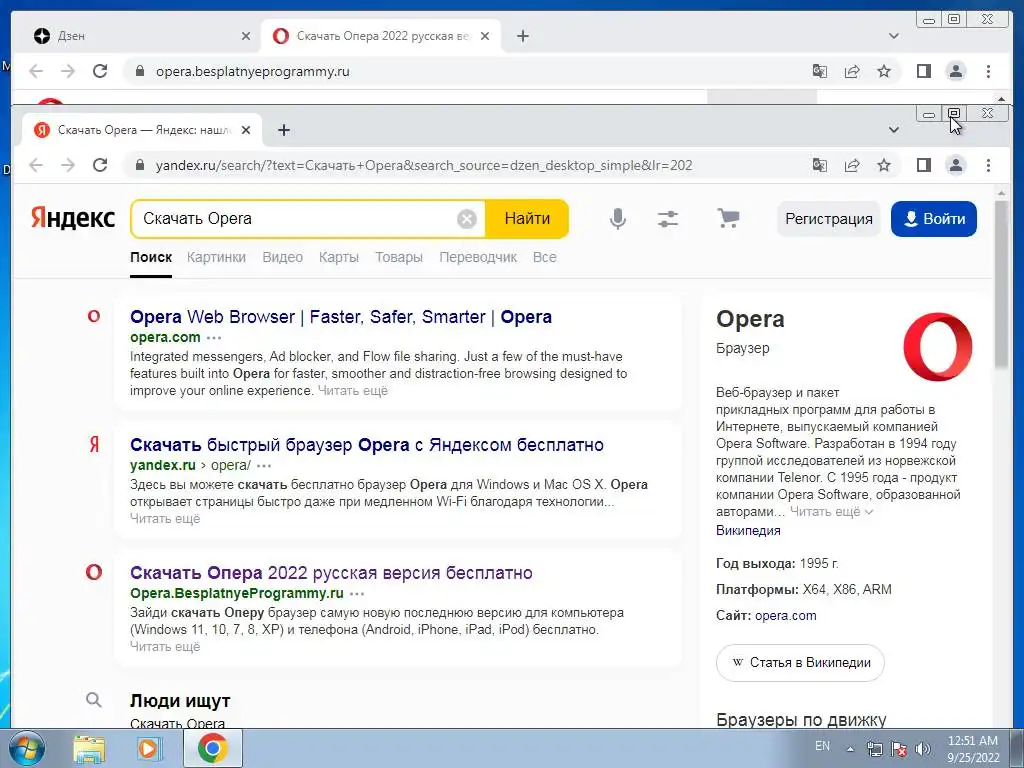Open Action Center flag in system tray
The height and width of the screenshot is (768, 1024).
pyautogui.click(x=899, y=748)
